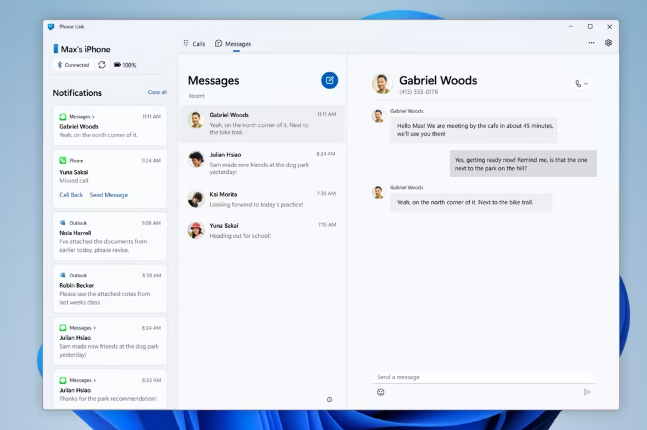Viewport: 647px width, 430px height.
Task: Maximize the Phone Link window
Action: tap(590, 26)
